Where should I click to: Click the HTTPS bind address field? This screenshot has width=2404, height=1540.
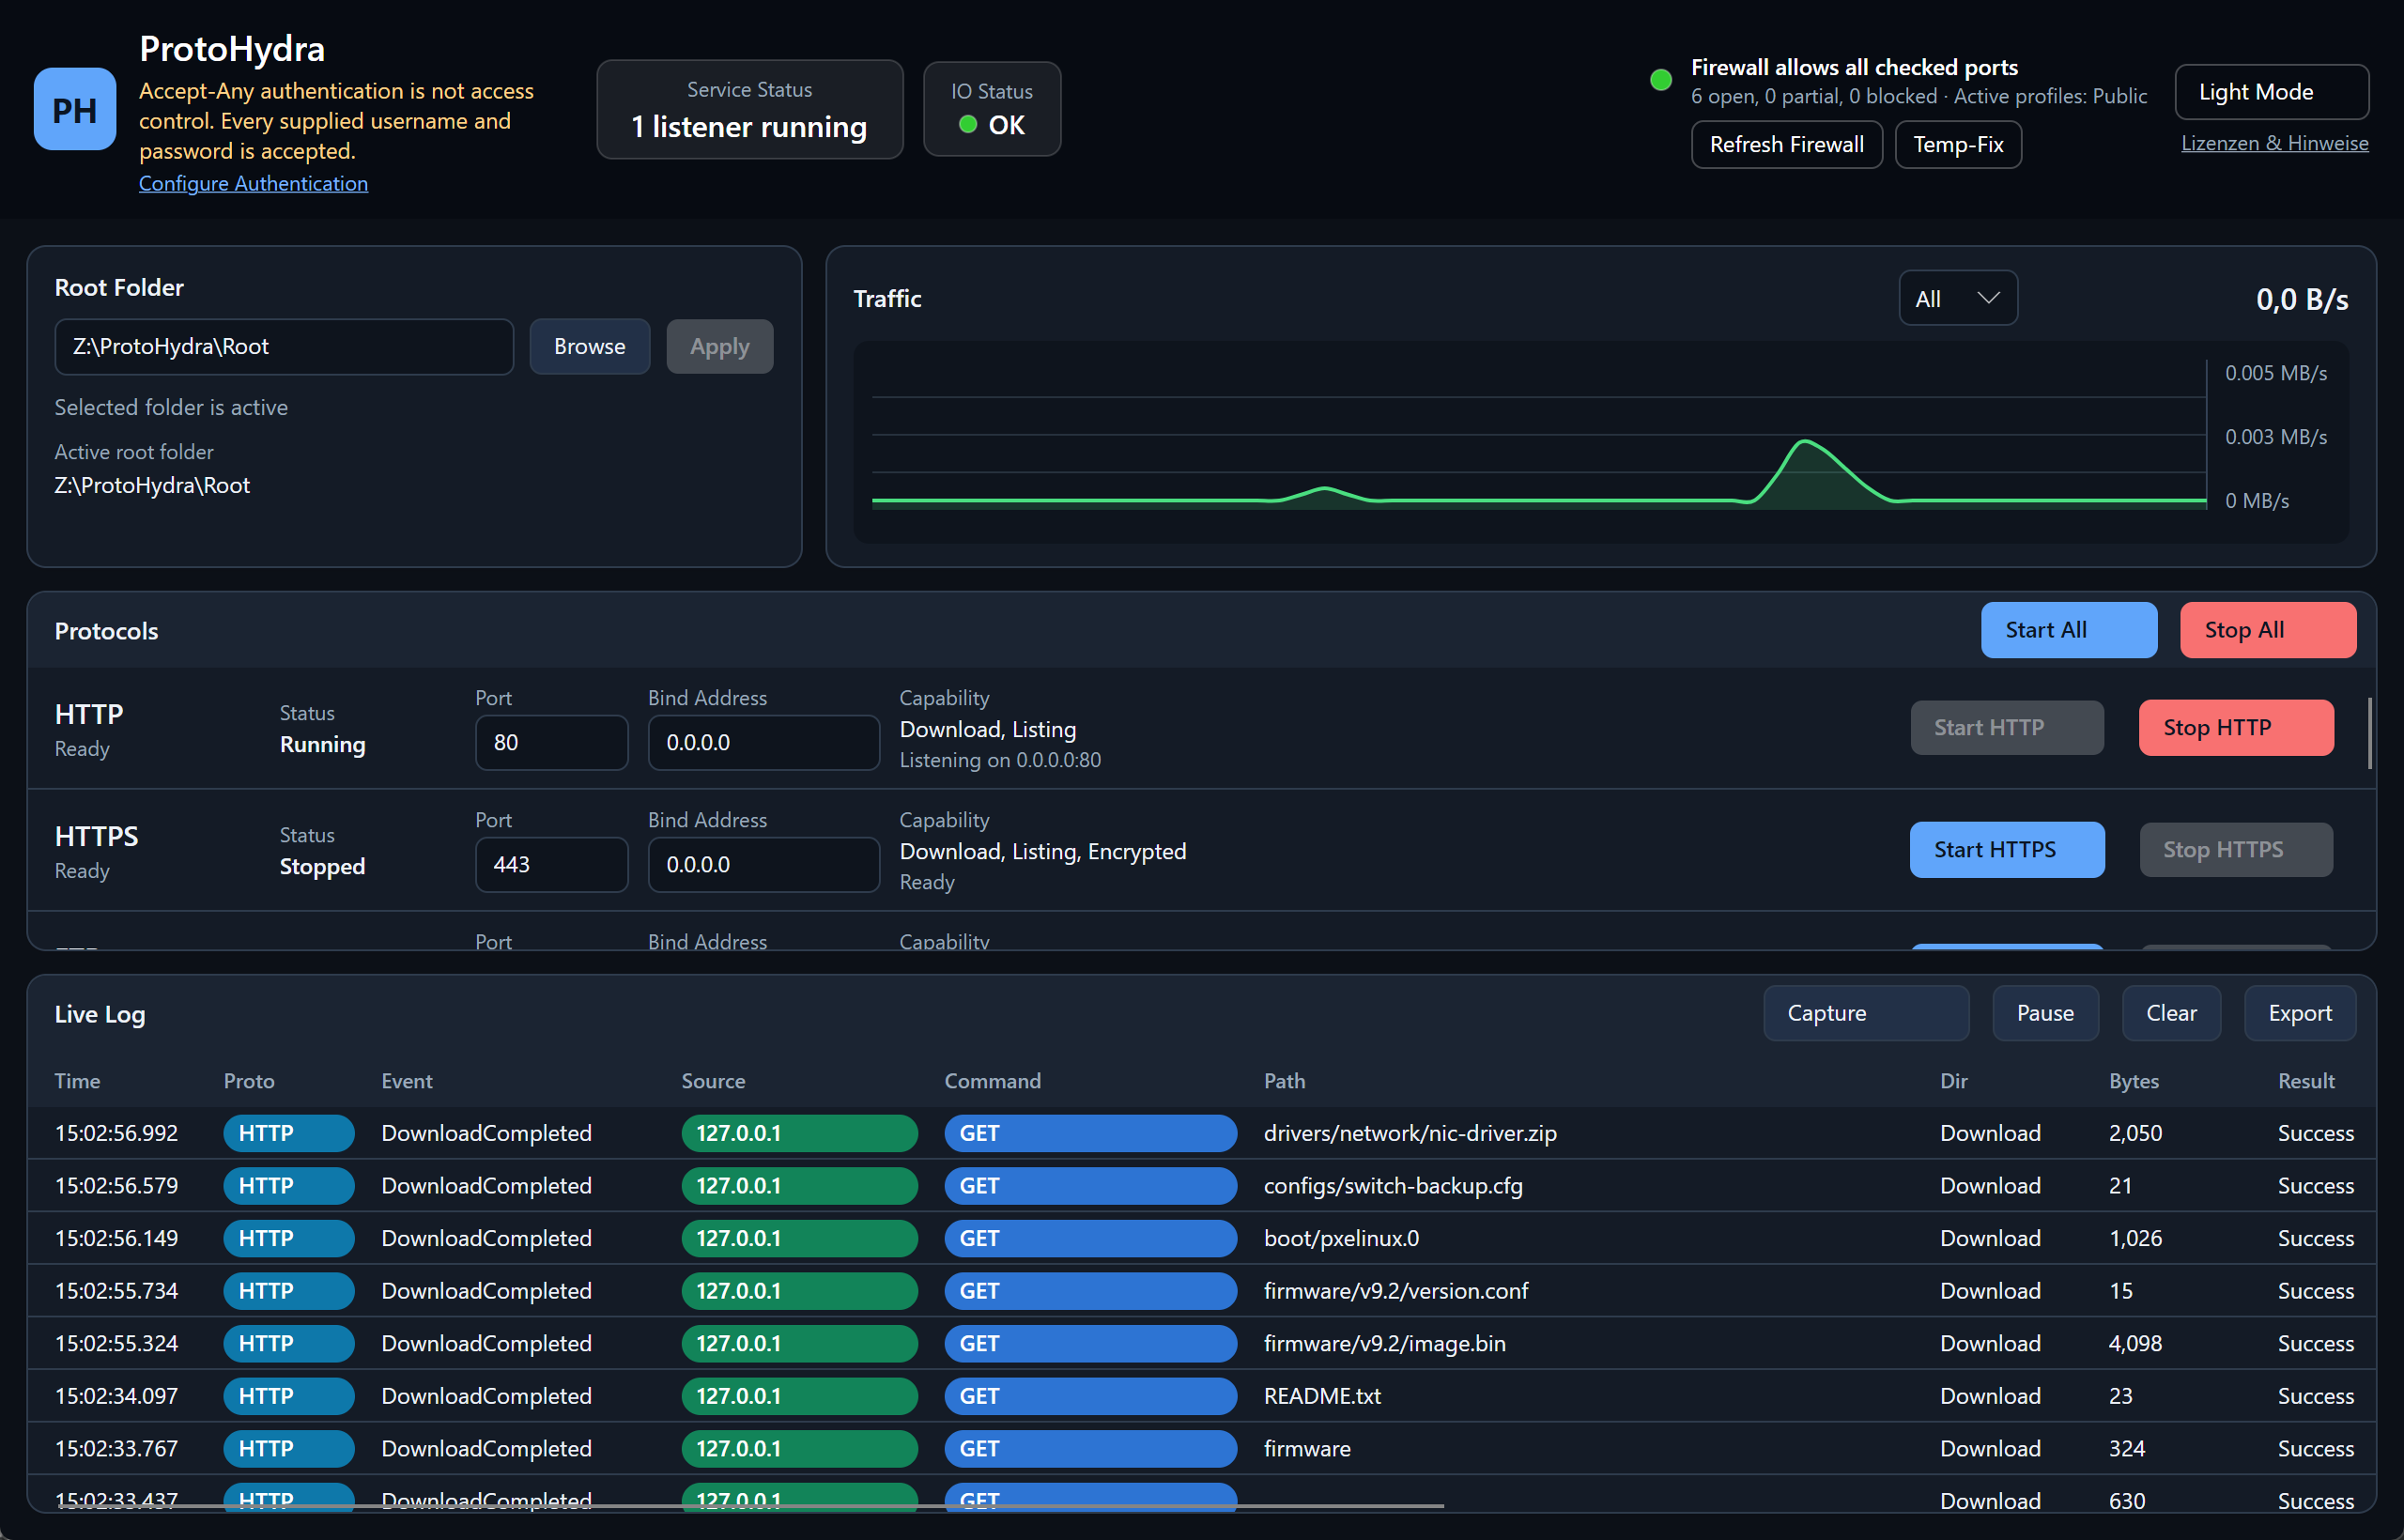click(763, 865)
